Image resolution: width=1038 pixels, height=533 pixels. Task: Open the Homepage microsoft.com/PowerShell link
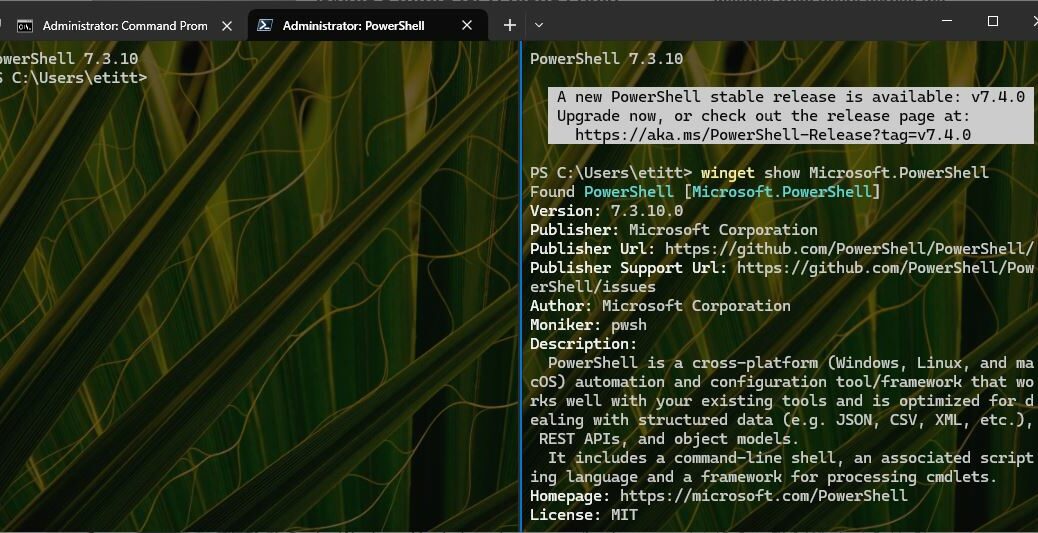(x=763, y=496)
